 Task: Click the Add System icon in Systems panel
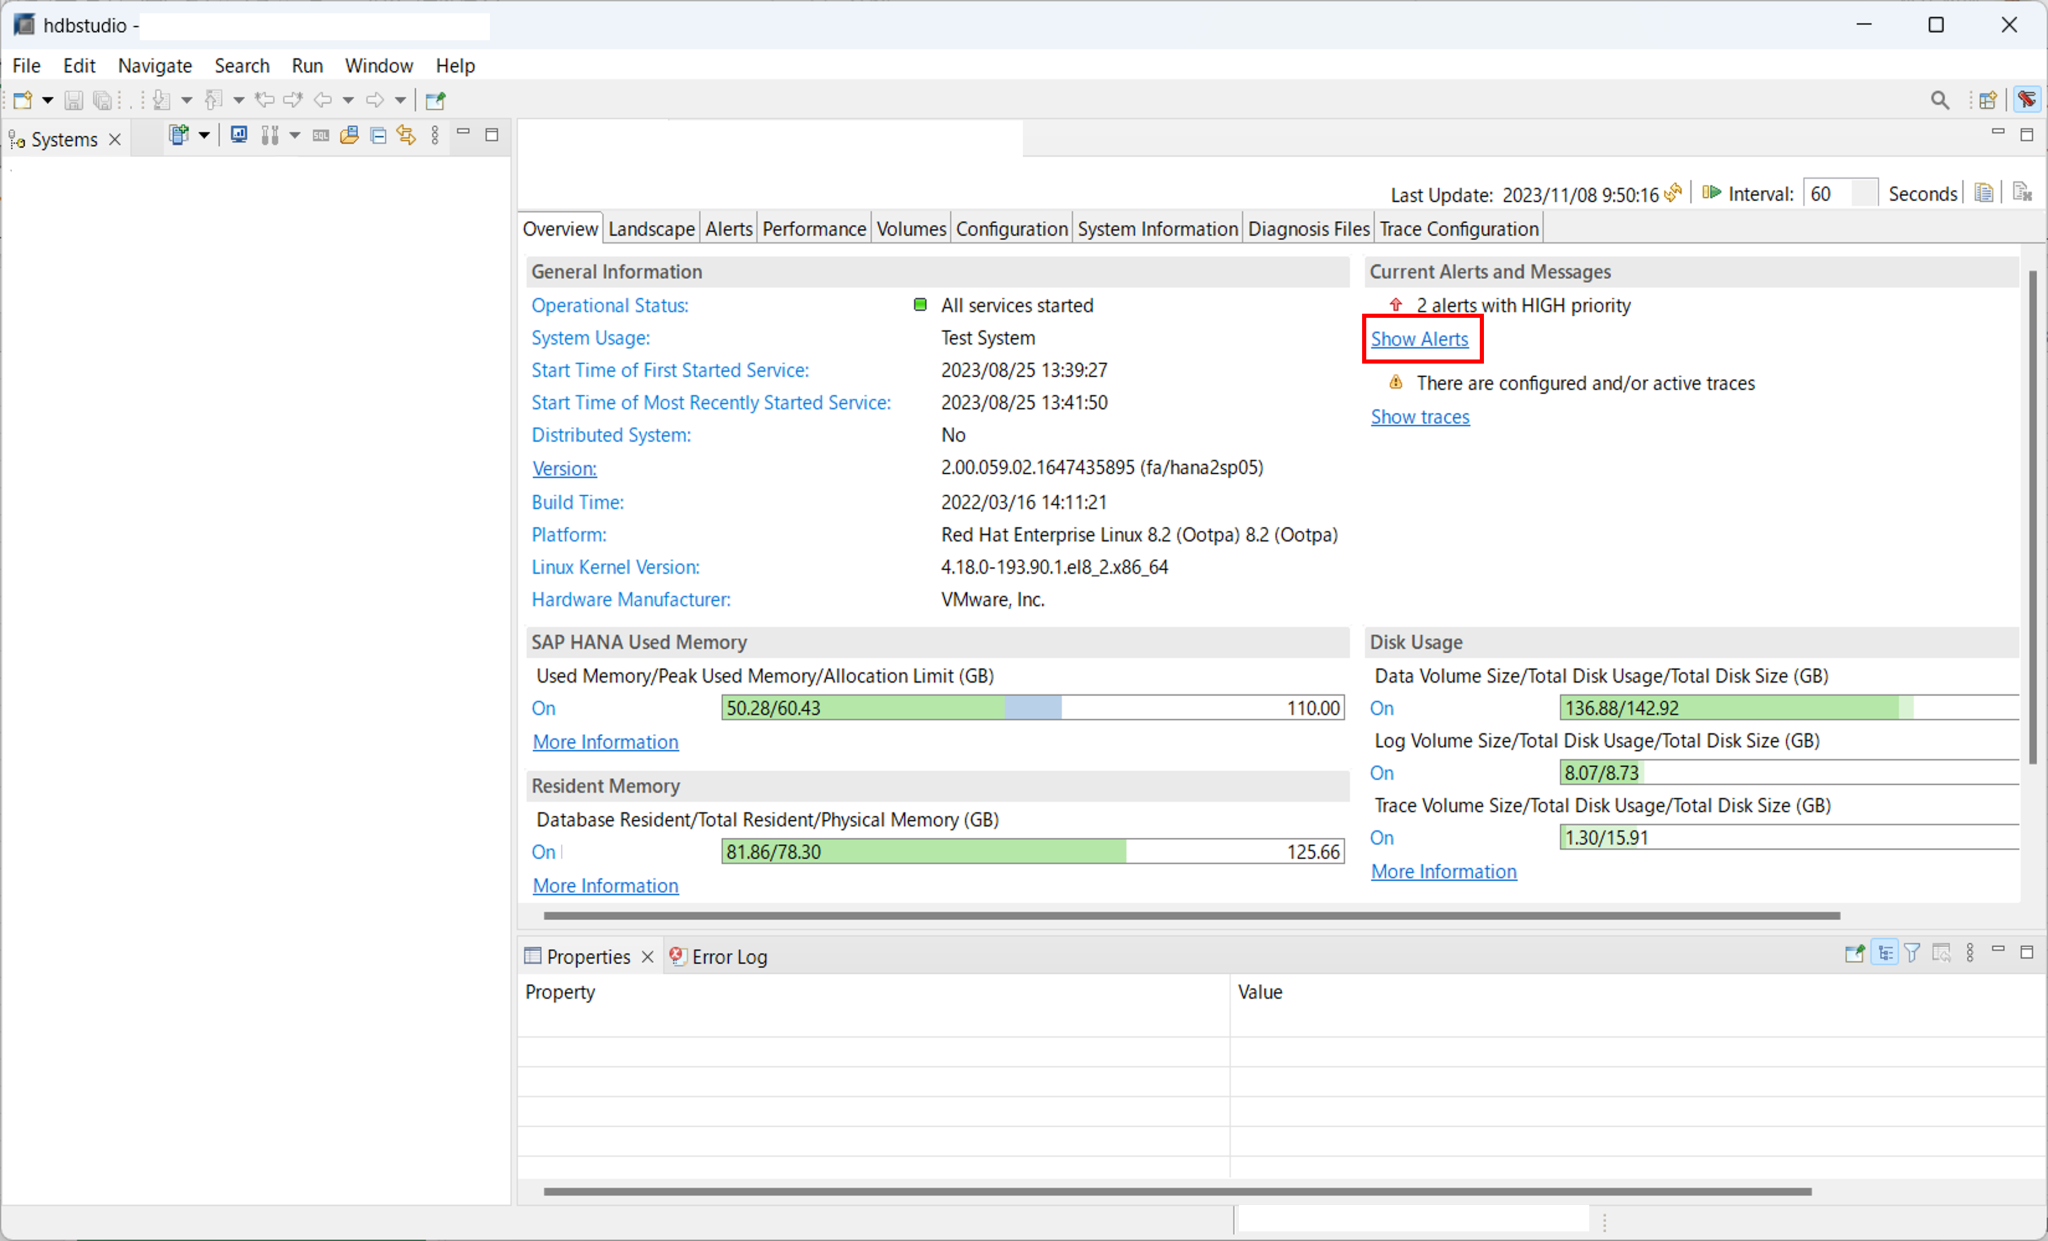coord(178,135)
